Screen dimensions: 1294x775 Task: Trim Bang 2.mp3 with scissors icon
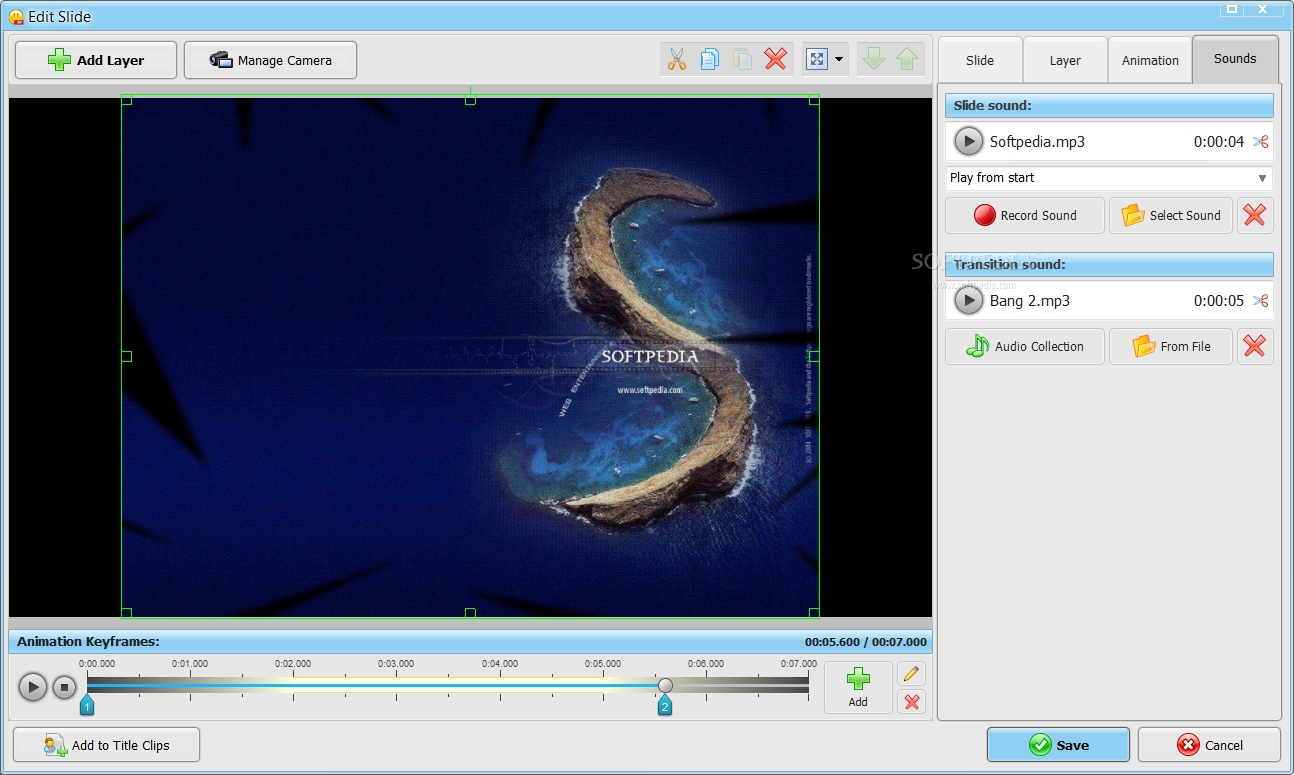click(1260, 301)
